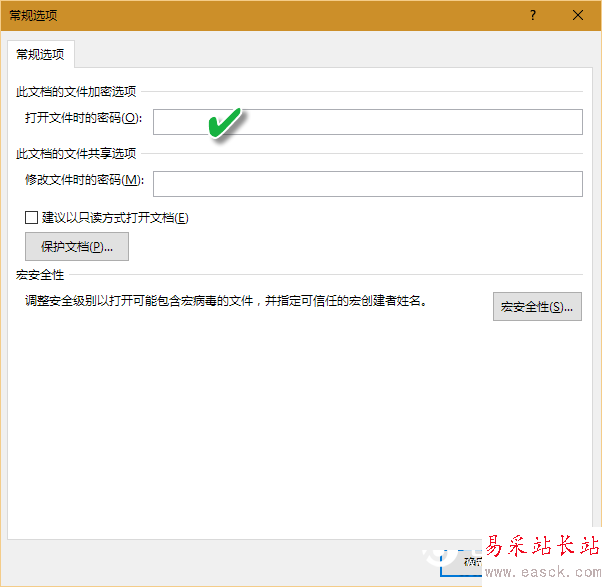This screenshot has width=602, height=587.
Task: Select the 常规选项 tab
Action: (40, 54)
